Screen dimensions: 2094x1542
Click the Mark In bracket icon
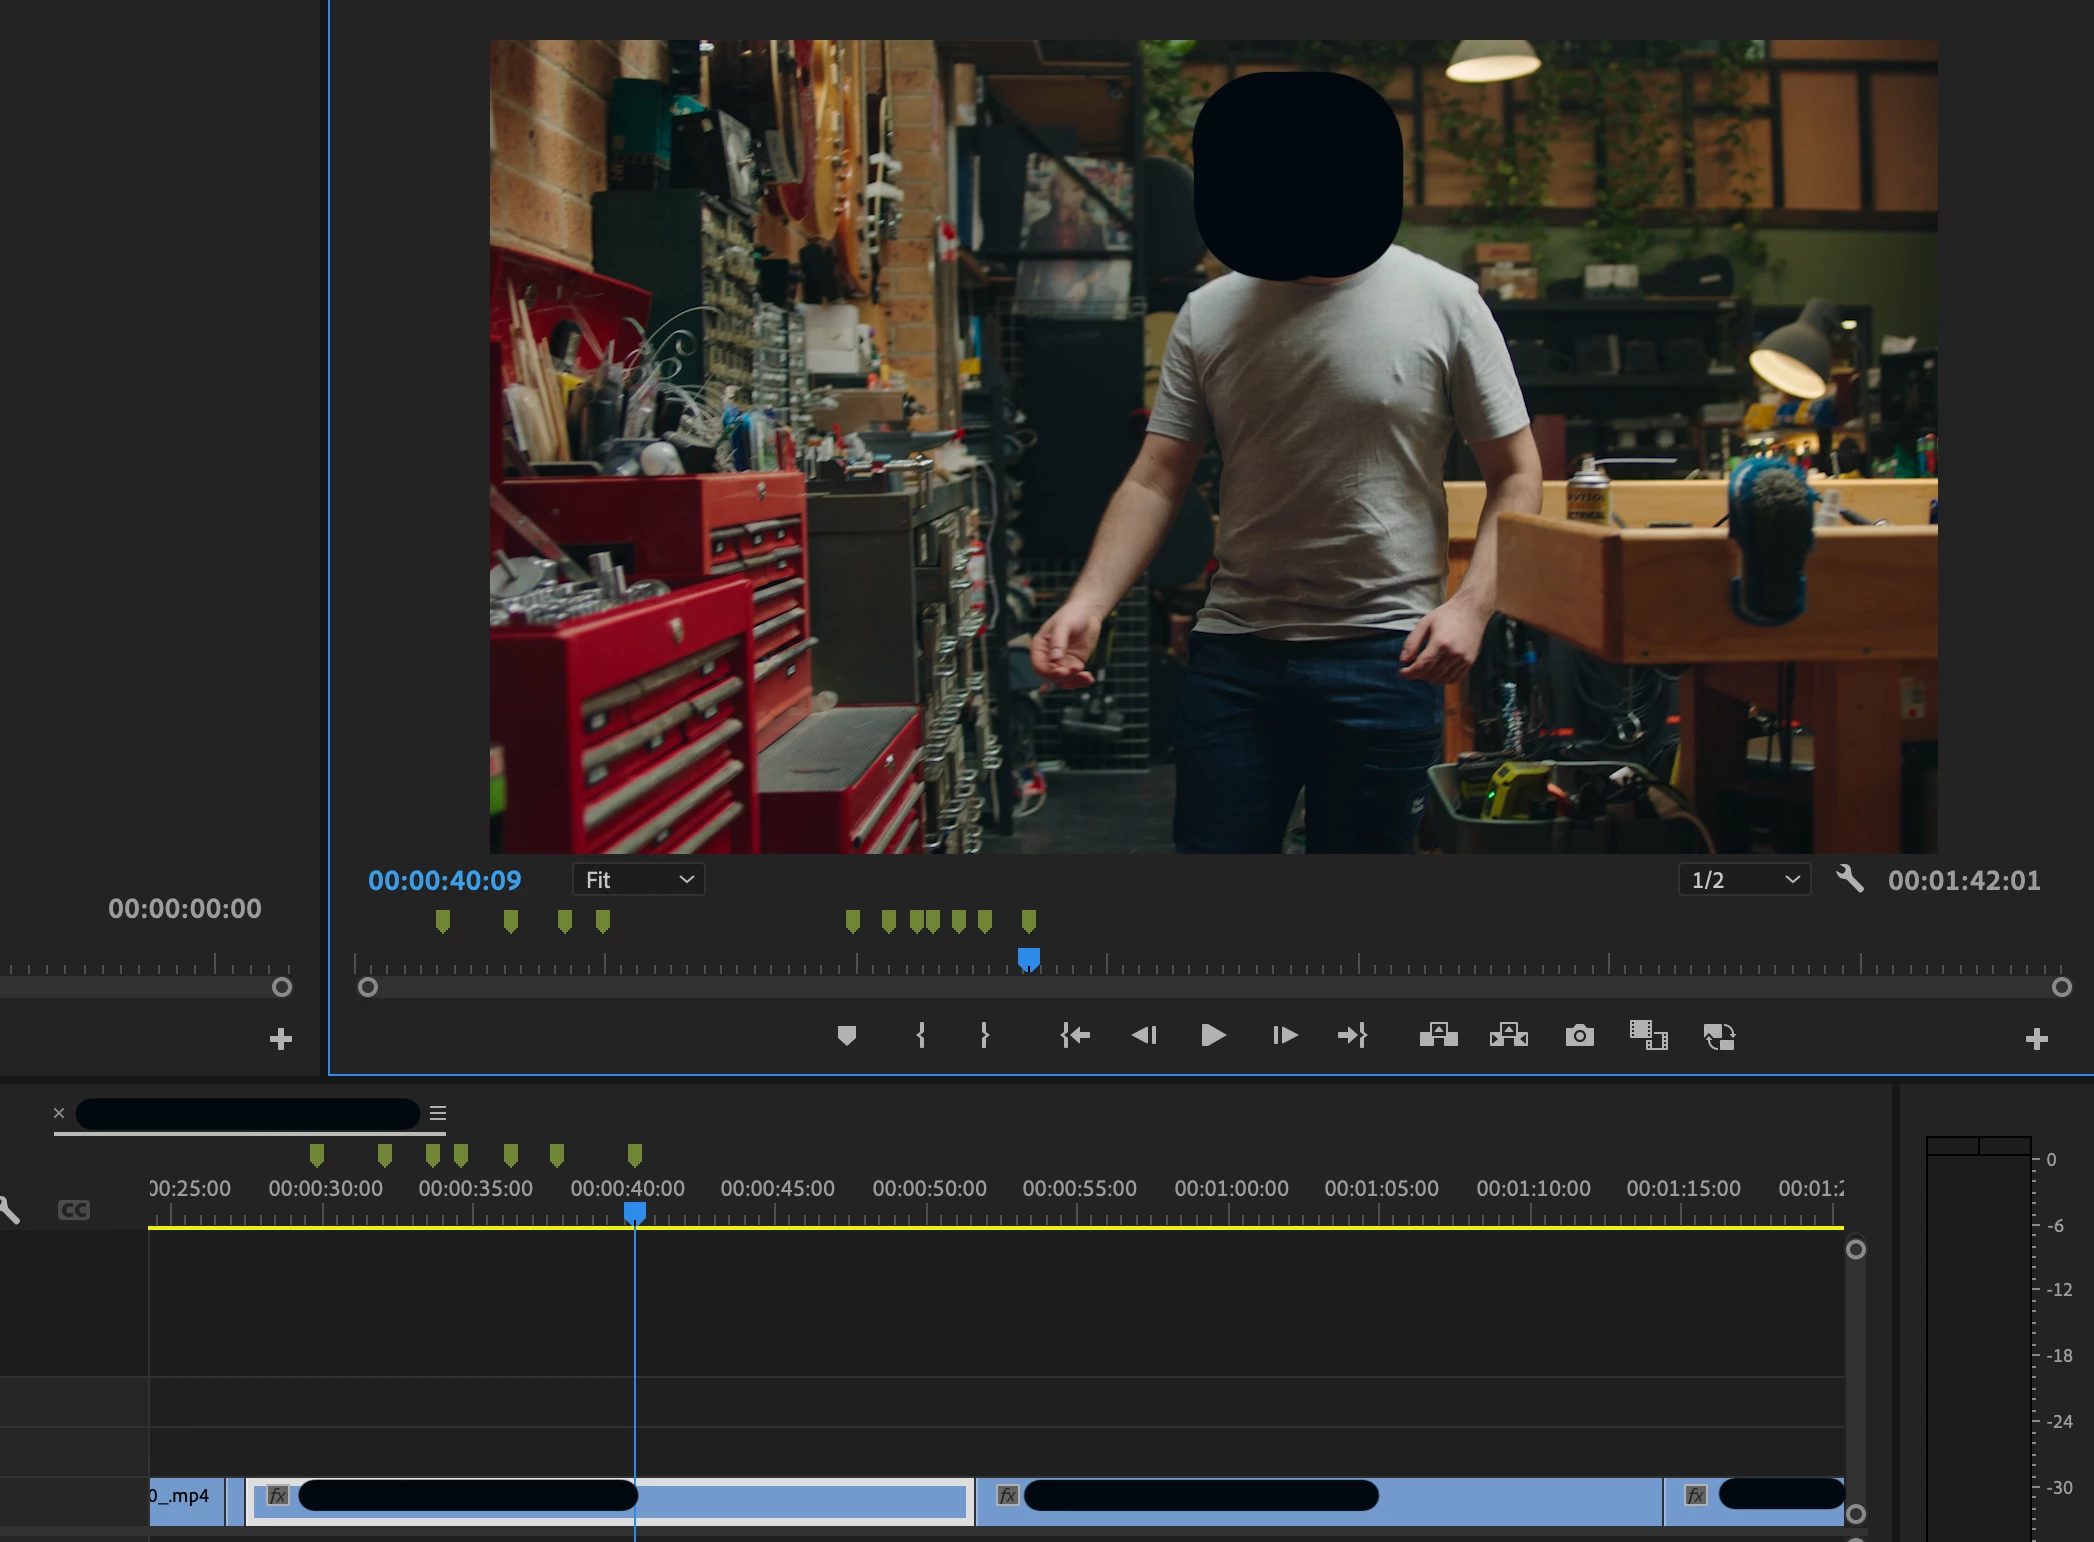920,1036
